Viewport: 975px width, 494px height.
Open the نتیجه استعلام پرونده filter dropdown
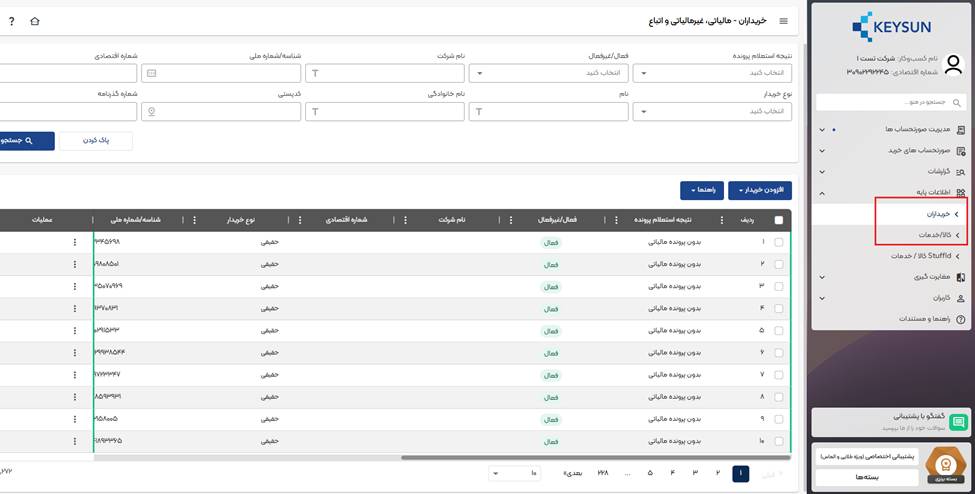(712, 73)
